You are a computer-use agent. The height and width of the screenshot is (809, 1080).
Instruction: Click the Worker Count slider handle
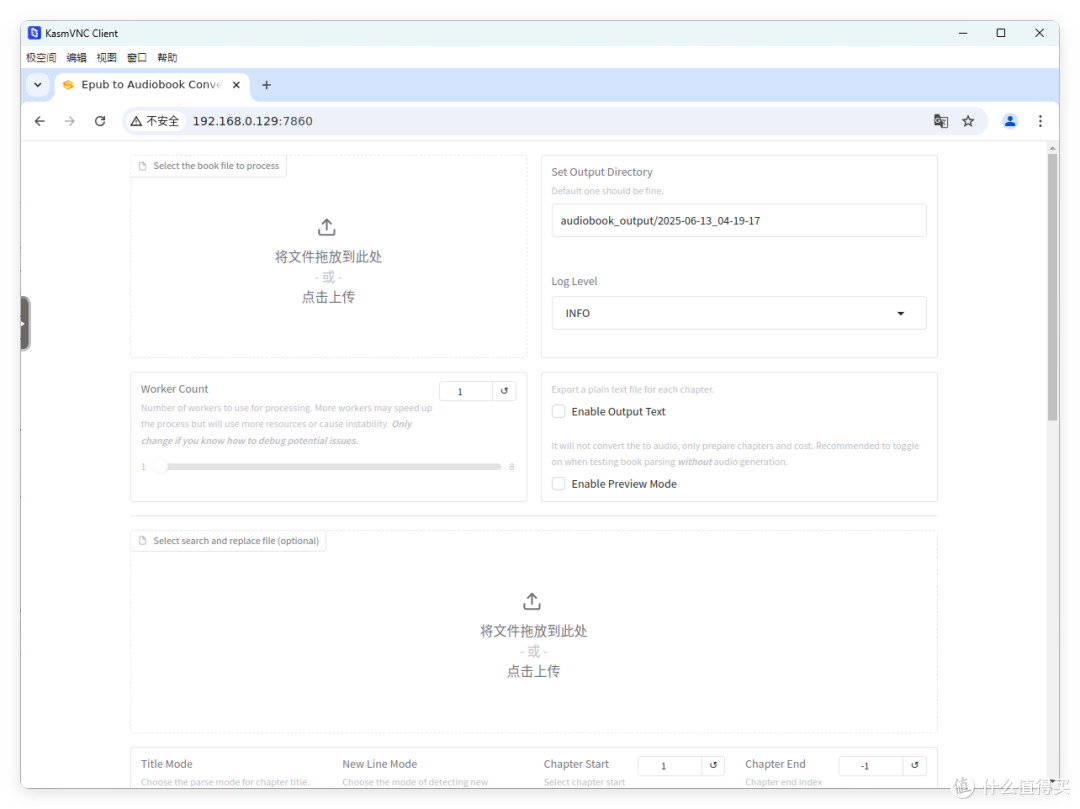click(160, 466)
